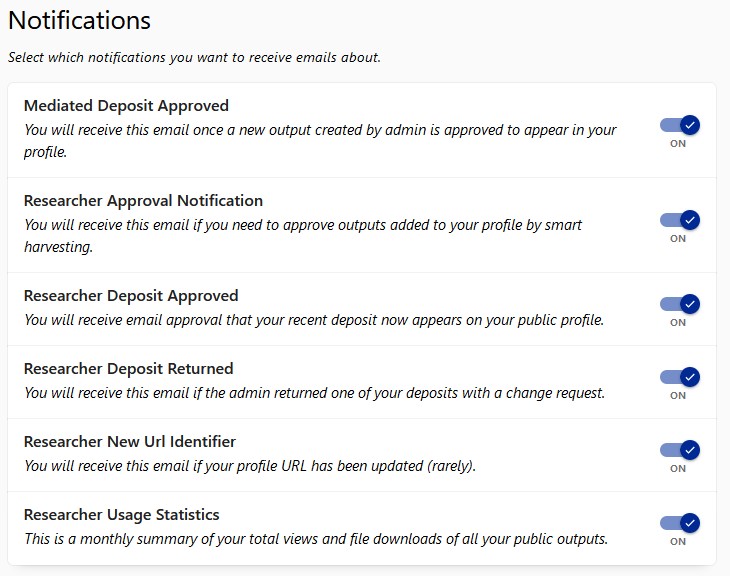
Task: Click the admin returned deposit description
Action: point(314,393)
